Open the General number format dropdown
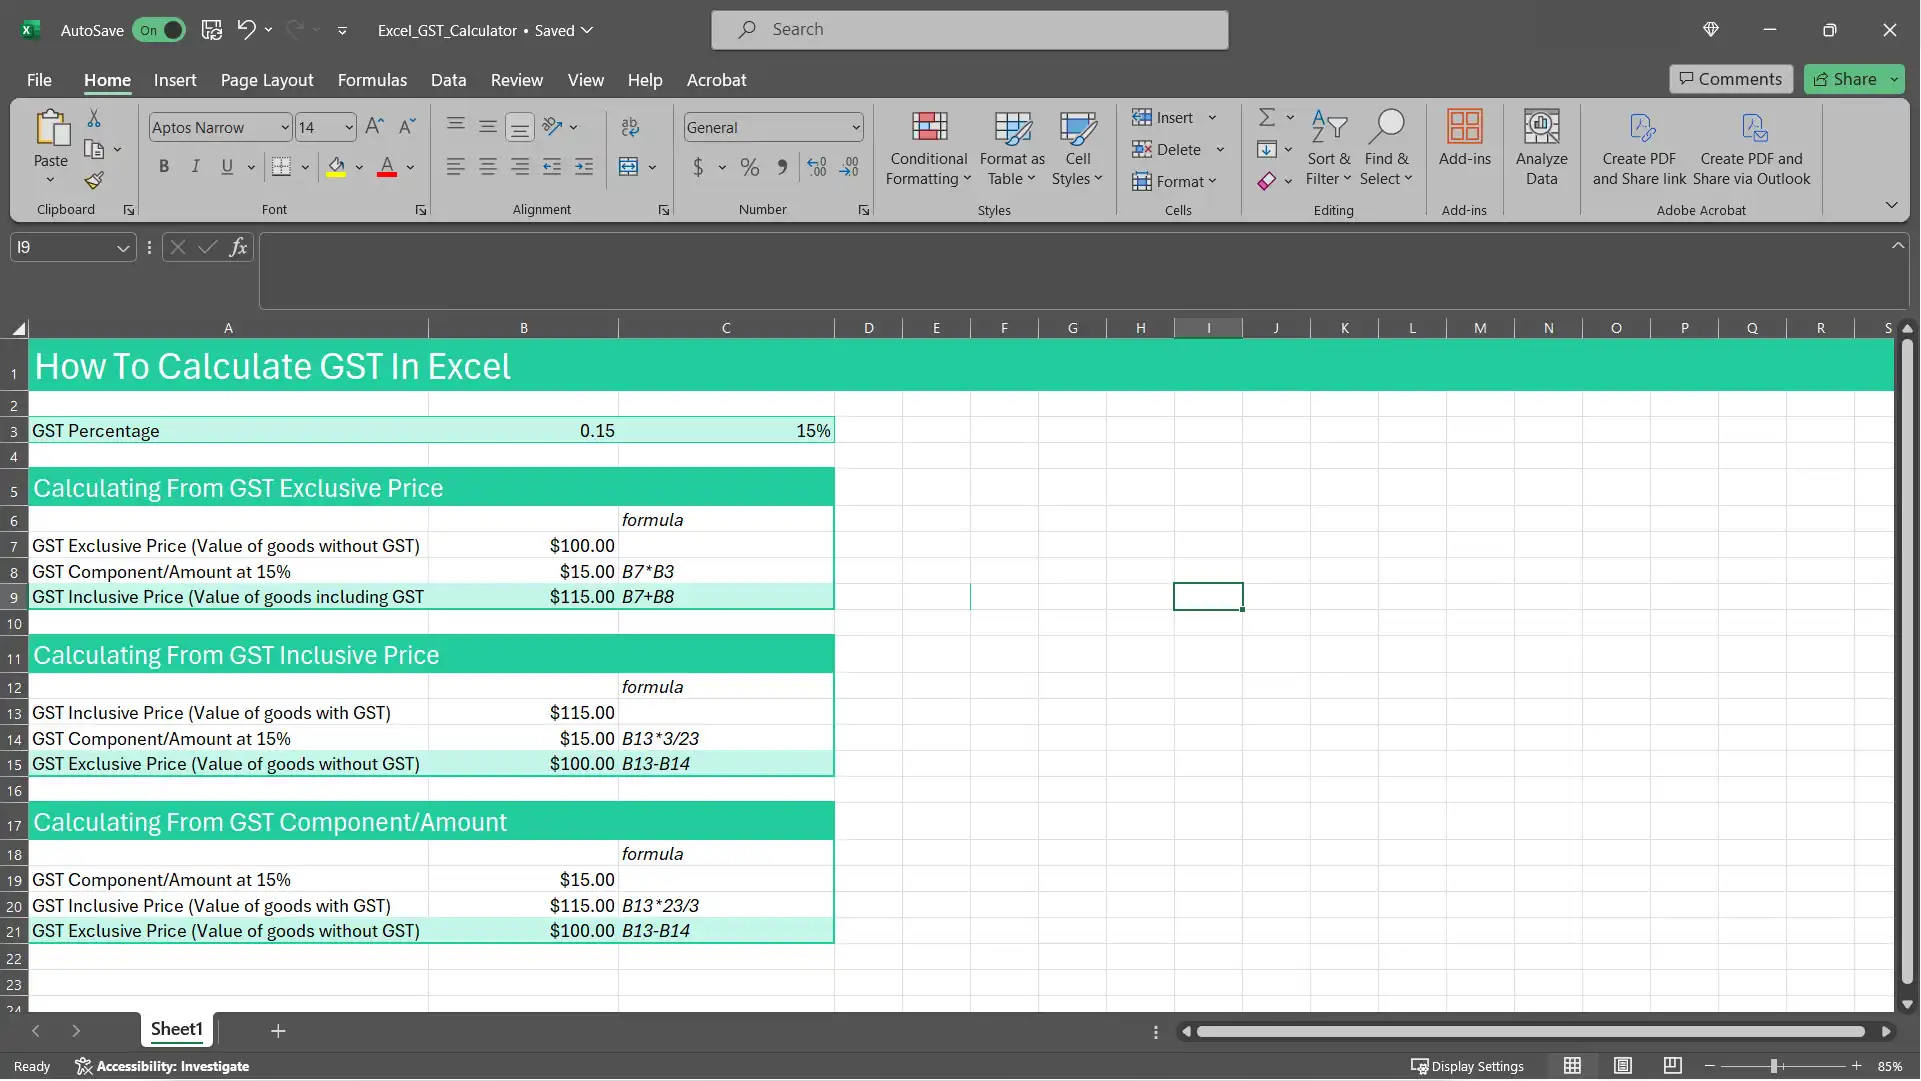This screenshot has height=1081, width=1921. click(856, 127)
